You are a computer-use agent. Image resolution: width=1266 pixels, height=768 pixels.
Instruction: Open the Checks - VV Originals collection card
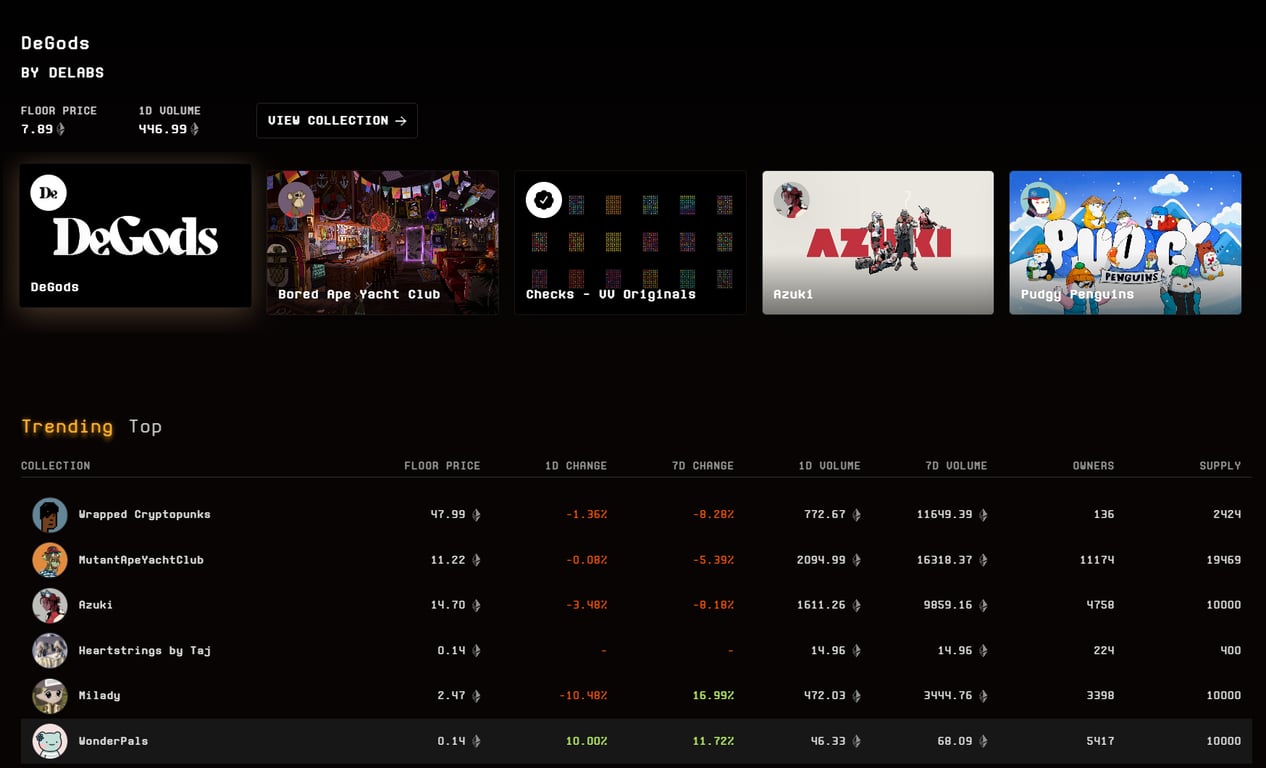630,241
